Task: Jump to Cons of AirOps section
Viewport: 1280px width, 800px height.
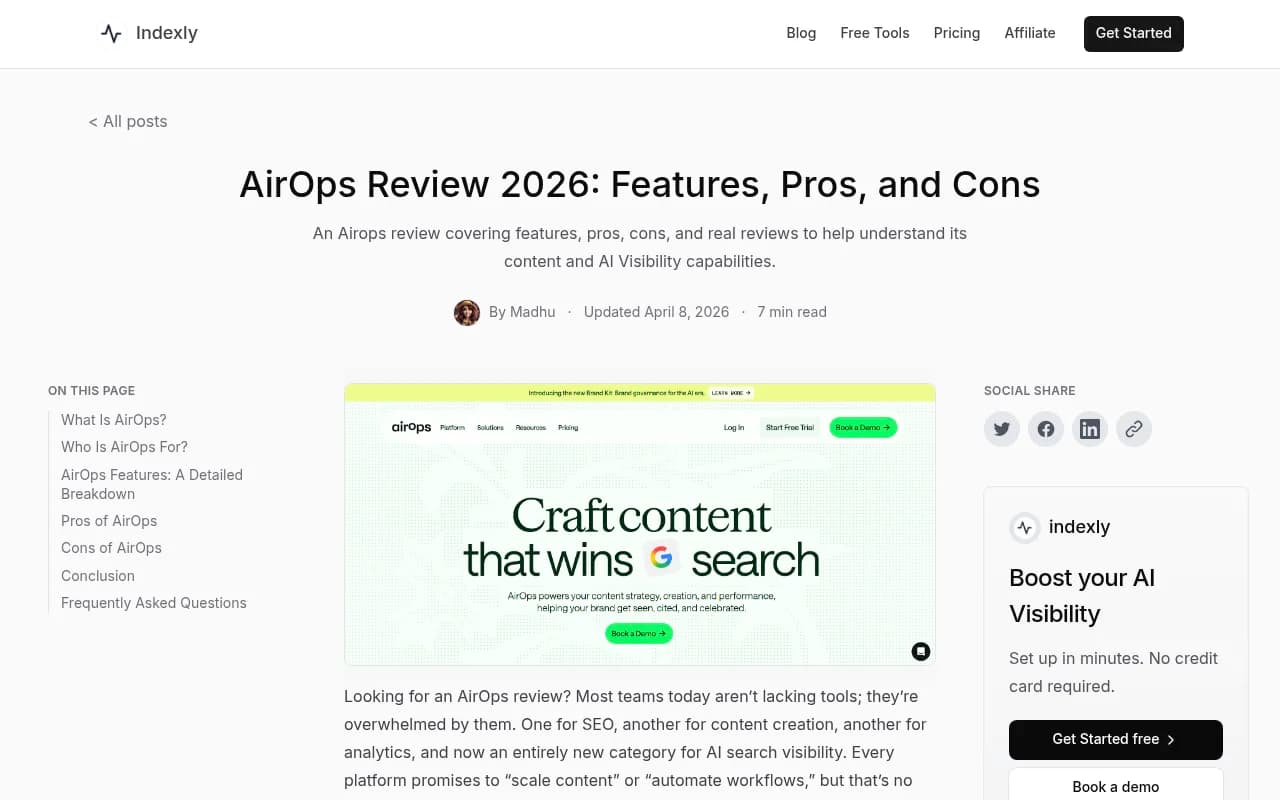Action: point(111,548)
